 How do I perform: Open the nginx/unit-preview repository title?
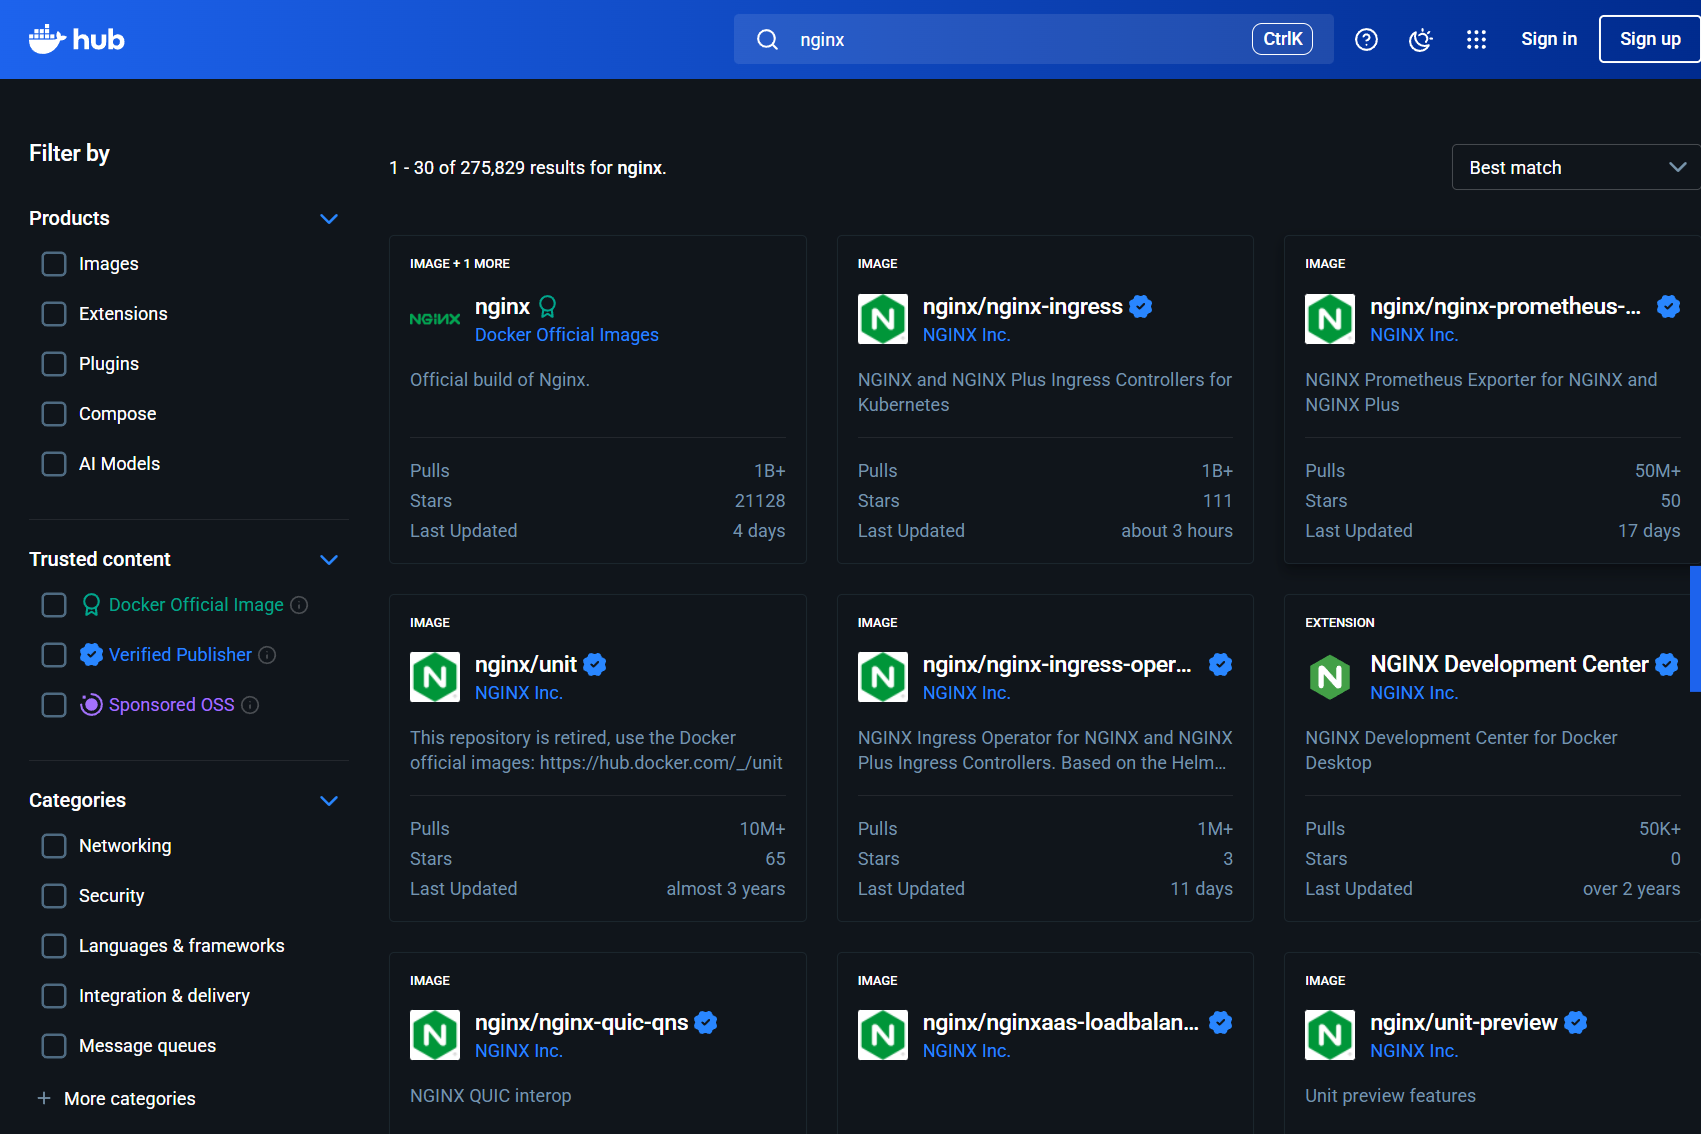click(x=1464, y=1022)
